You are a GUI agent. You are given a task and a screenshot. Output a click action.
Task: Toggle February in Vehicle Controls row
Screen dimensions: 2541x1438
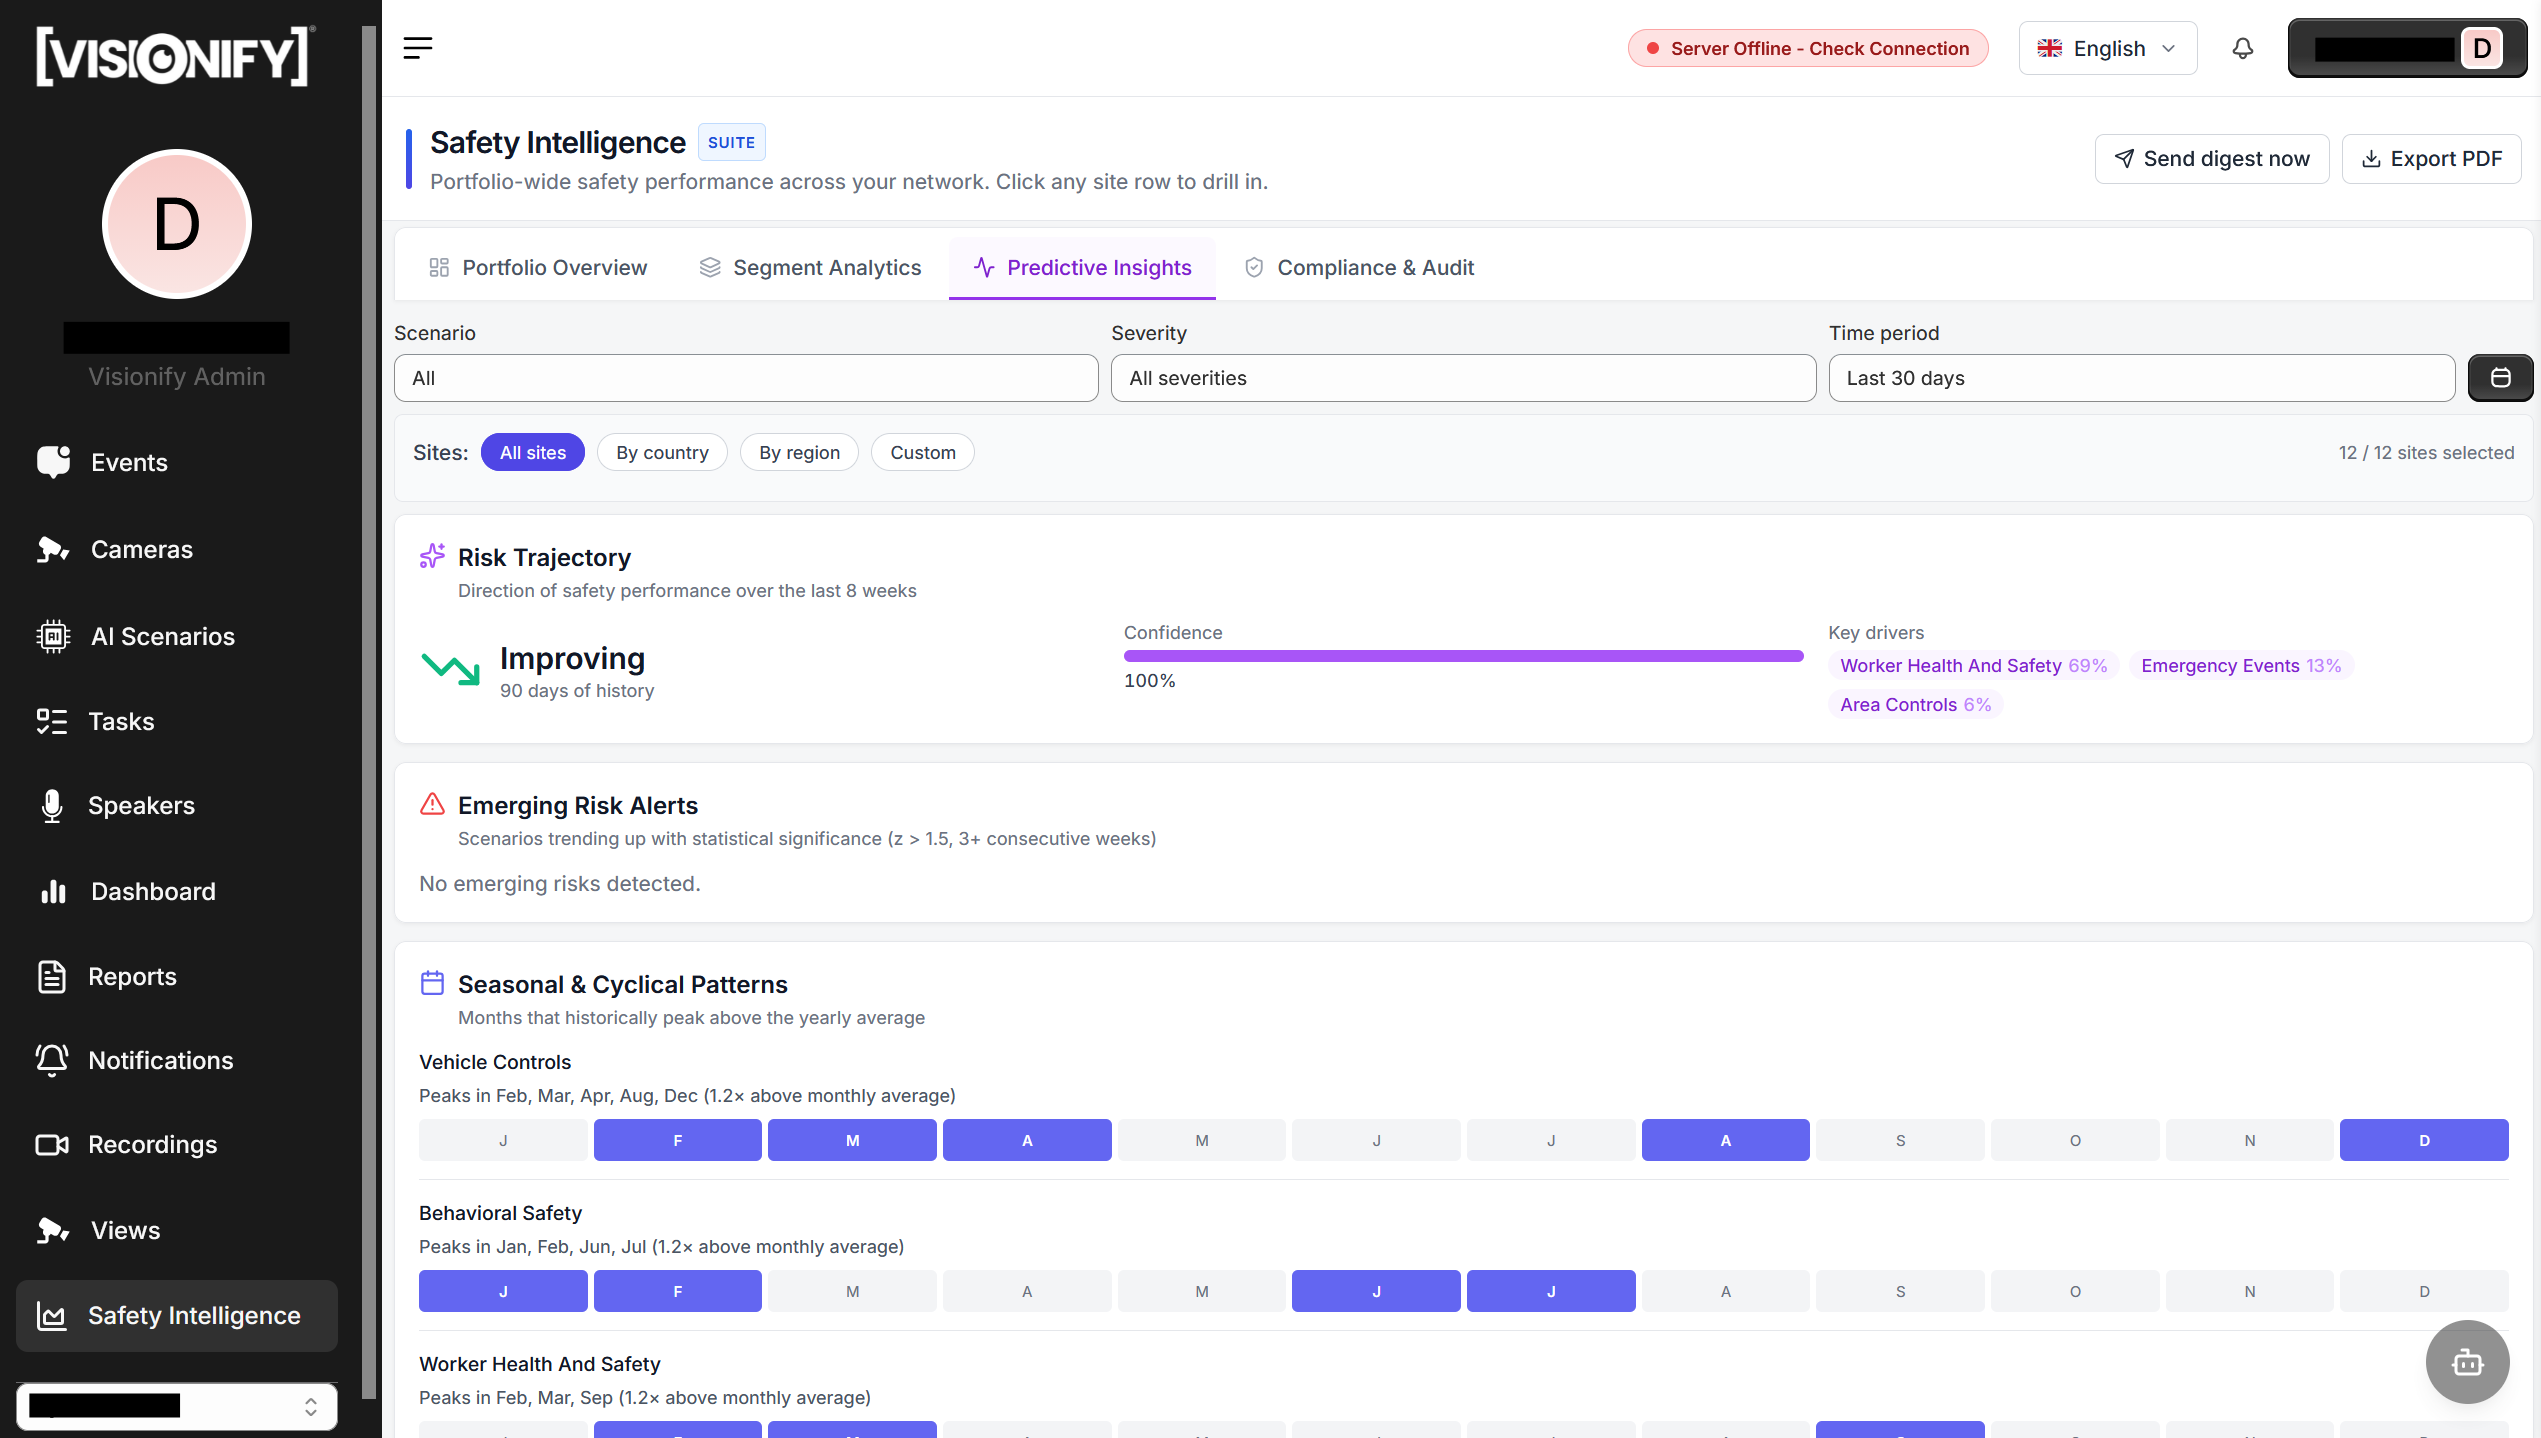[x=677, y=1140]
